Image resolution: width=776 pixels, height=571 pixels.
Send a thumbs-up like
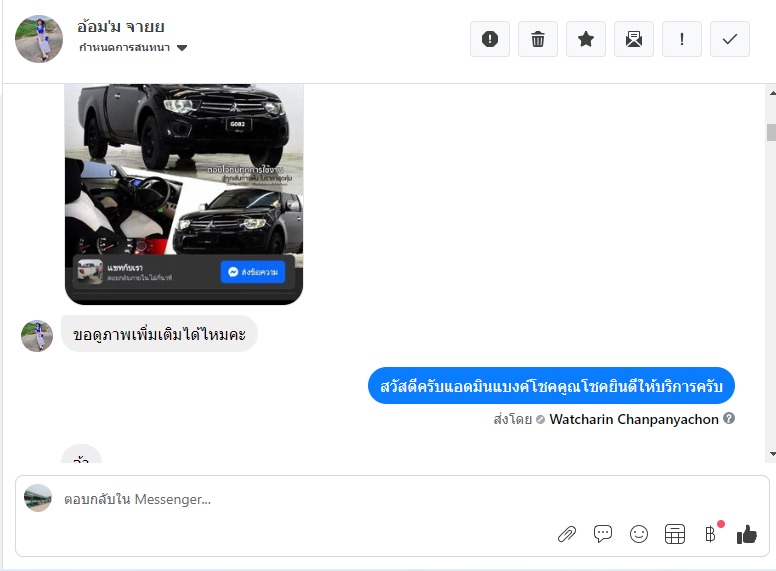[747, 534]
